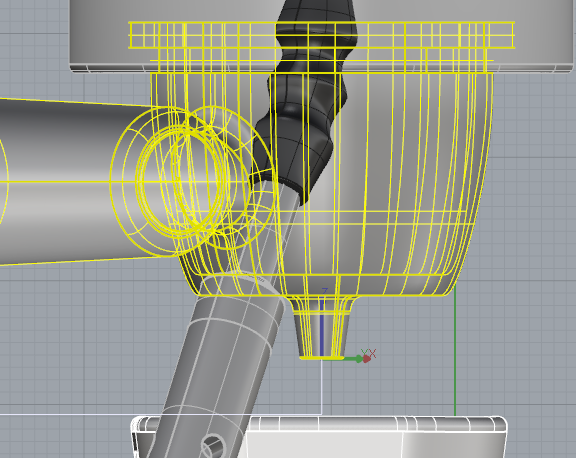
Task: Click the yellow rectangular flange at top
Action: coord(321,35)
